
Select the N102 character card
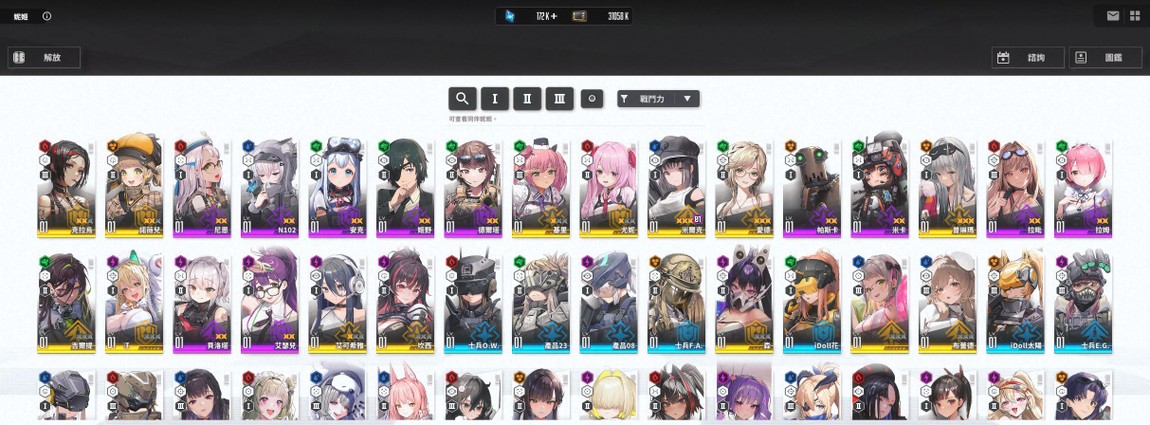269,187
